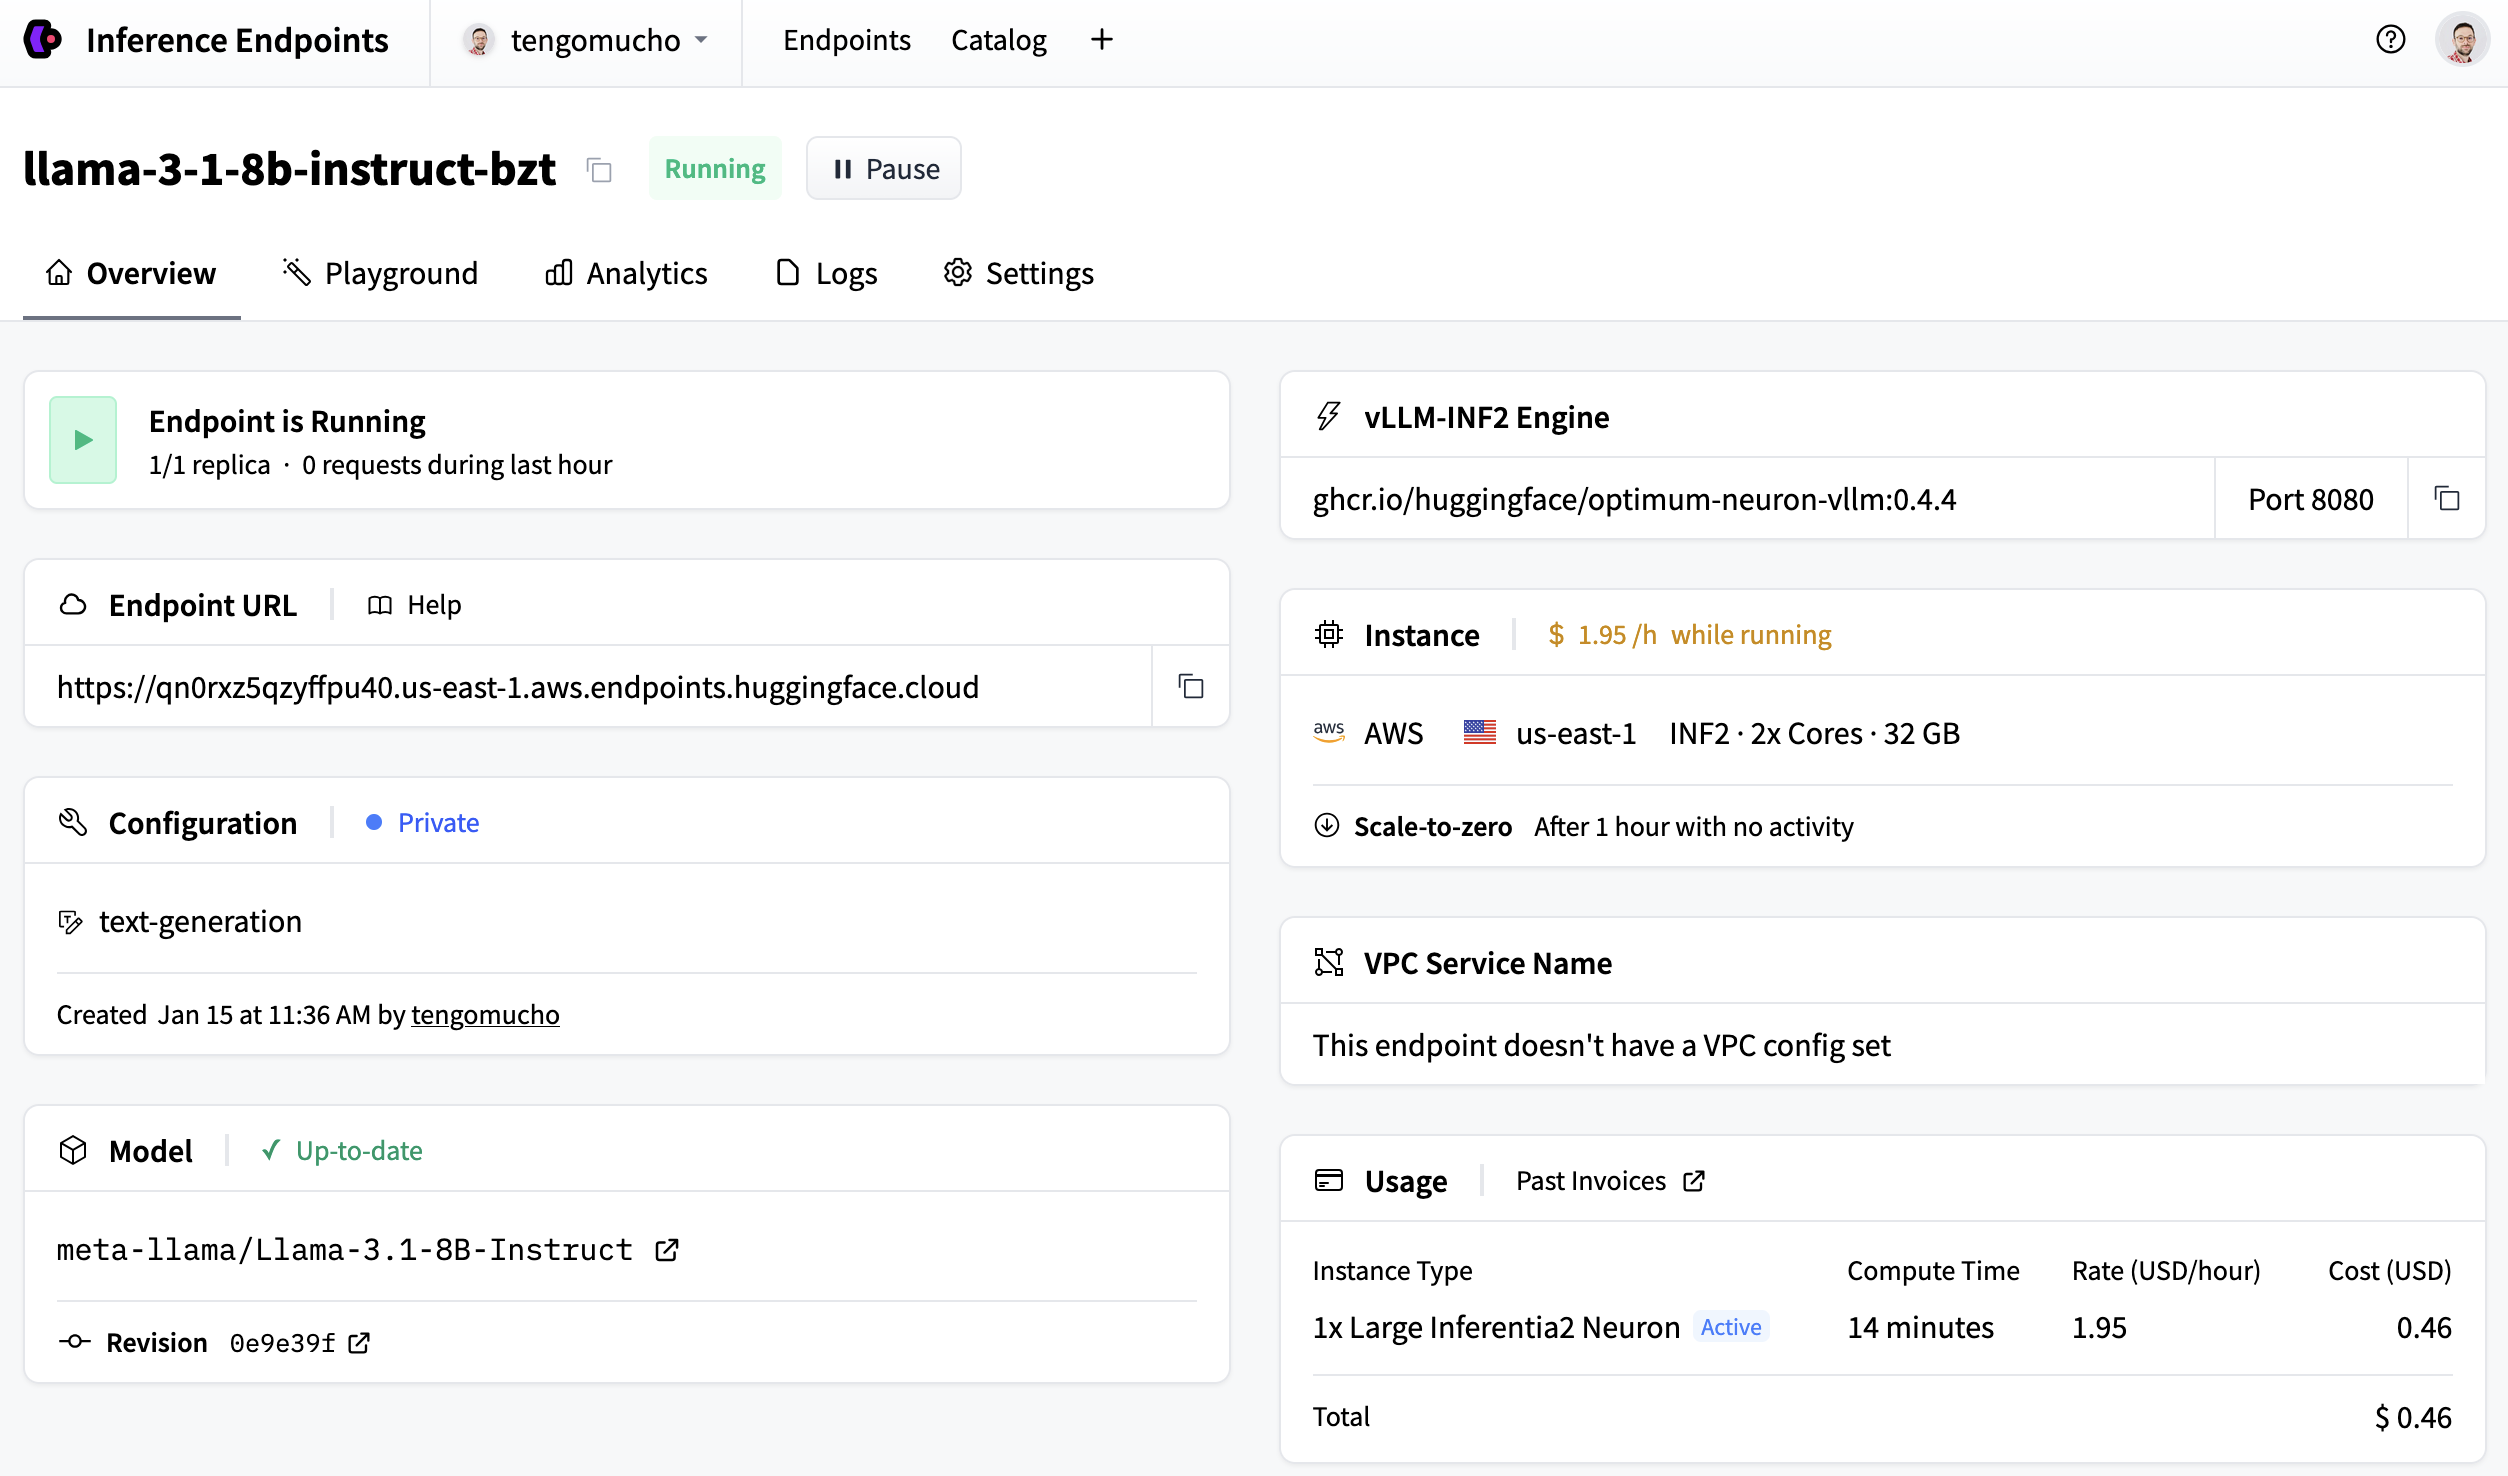The image size is (2508, 1476).
Task: Pause the running endpoint
Action: click(884, 169)
